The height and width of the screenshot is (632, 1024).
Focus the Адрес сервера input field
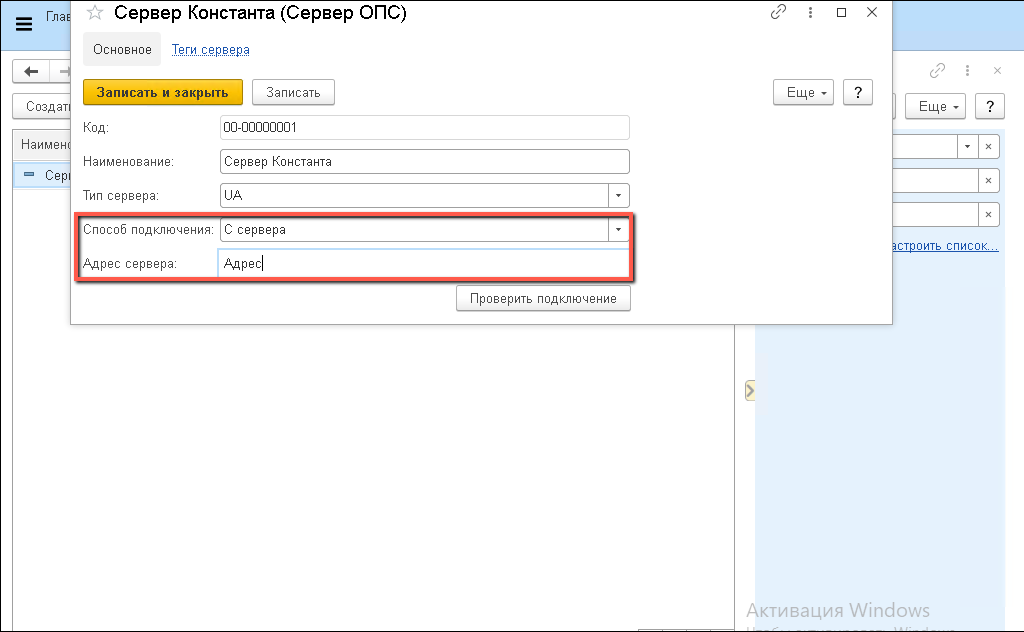tap(424, 264)
